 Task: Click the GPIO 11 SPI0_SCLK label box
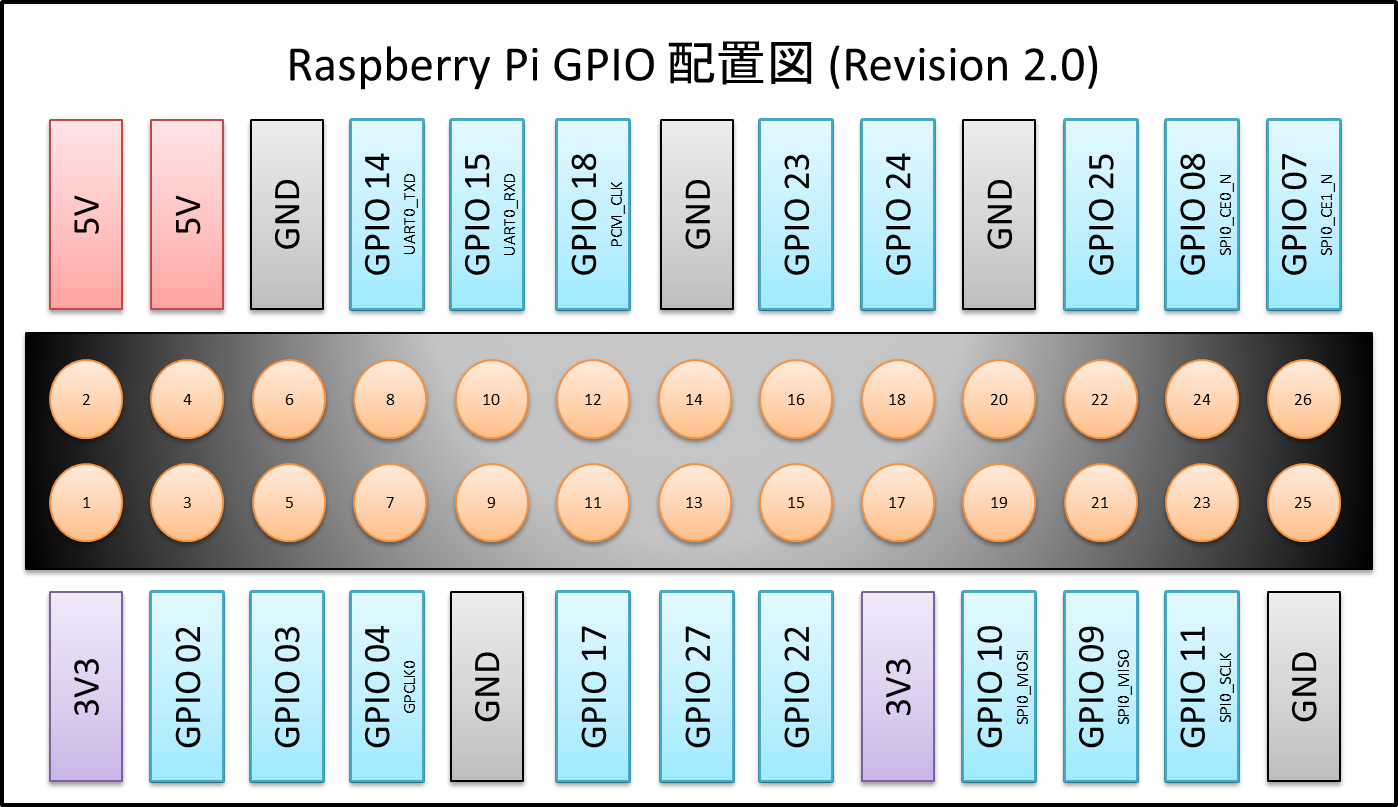[1202, 686]
